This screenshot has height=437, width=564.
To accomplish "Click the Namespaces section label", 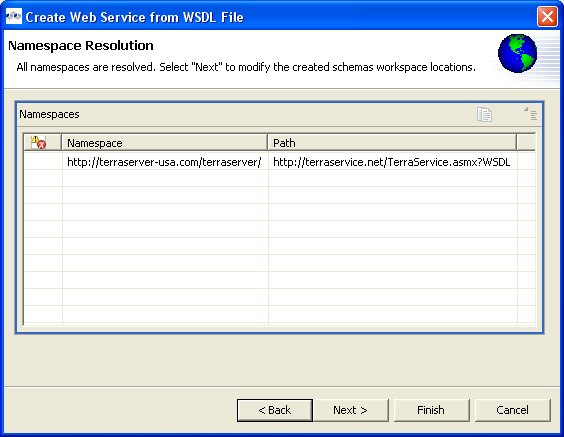I will tap(49, 114).
